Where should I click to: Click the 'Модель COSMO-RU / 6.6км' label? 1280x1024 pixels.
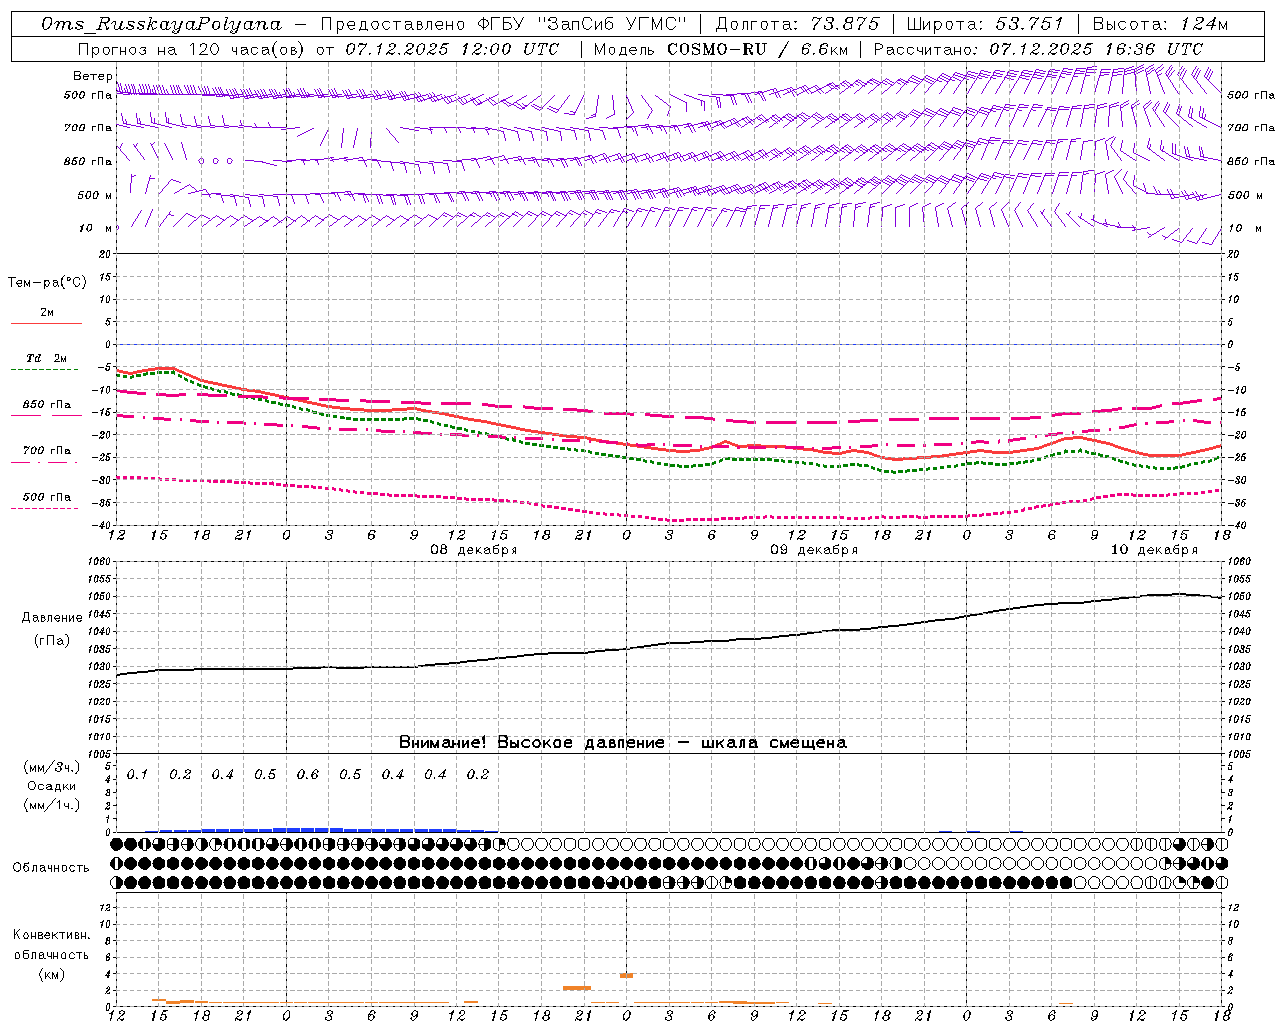coord(721,49)
